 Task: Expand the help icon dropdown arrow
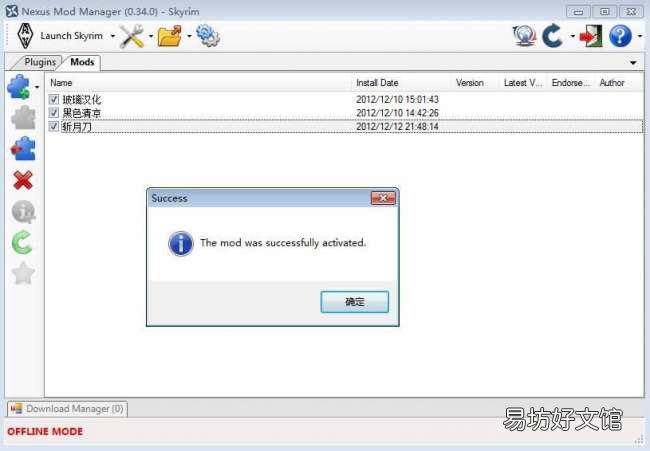640,36
